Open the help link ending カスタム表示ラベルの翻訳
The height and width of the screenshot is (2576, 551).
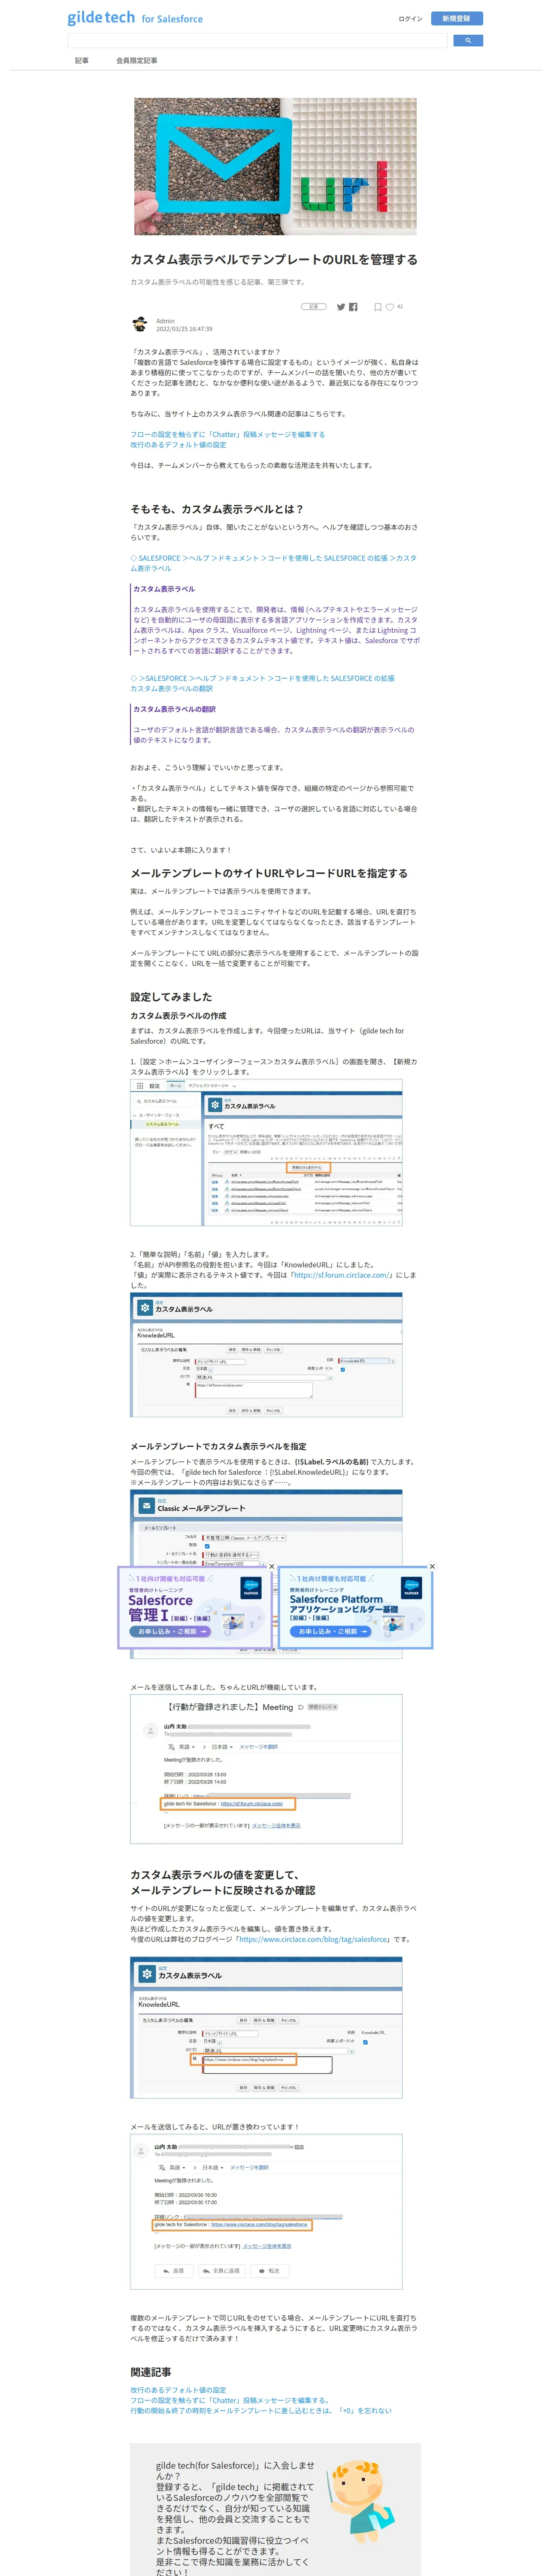pyautogui.click(x=262, y=683)
